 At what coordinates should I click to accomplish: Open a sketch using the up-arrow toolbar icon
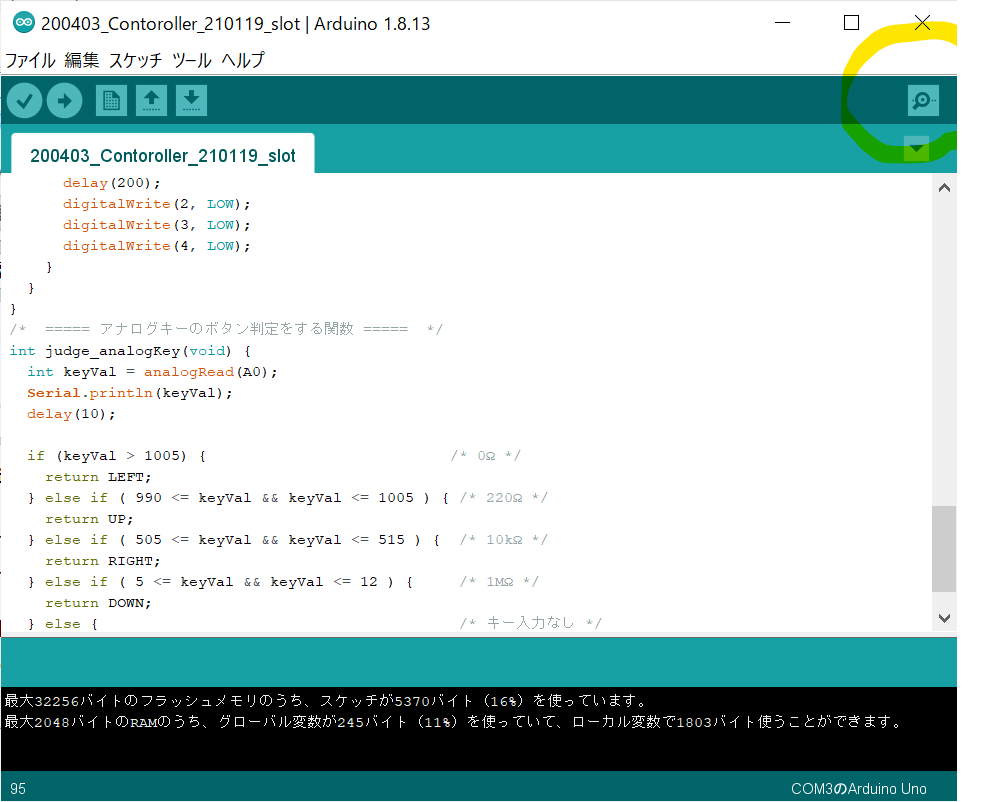point(151,100)
